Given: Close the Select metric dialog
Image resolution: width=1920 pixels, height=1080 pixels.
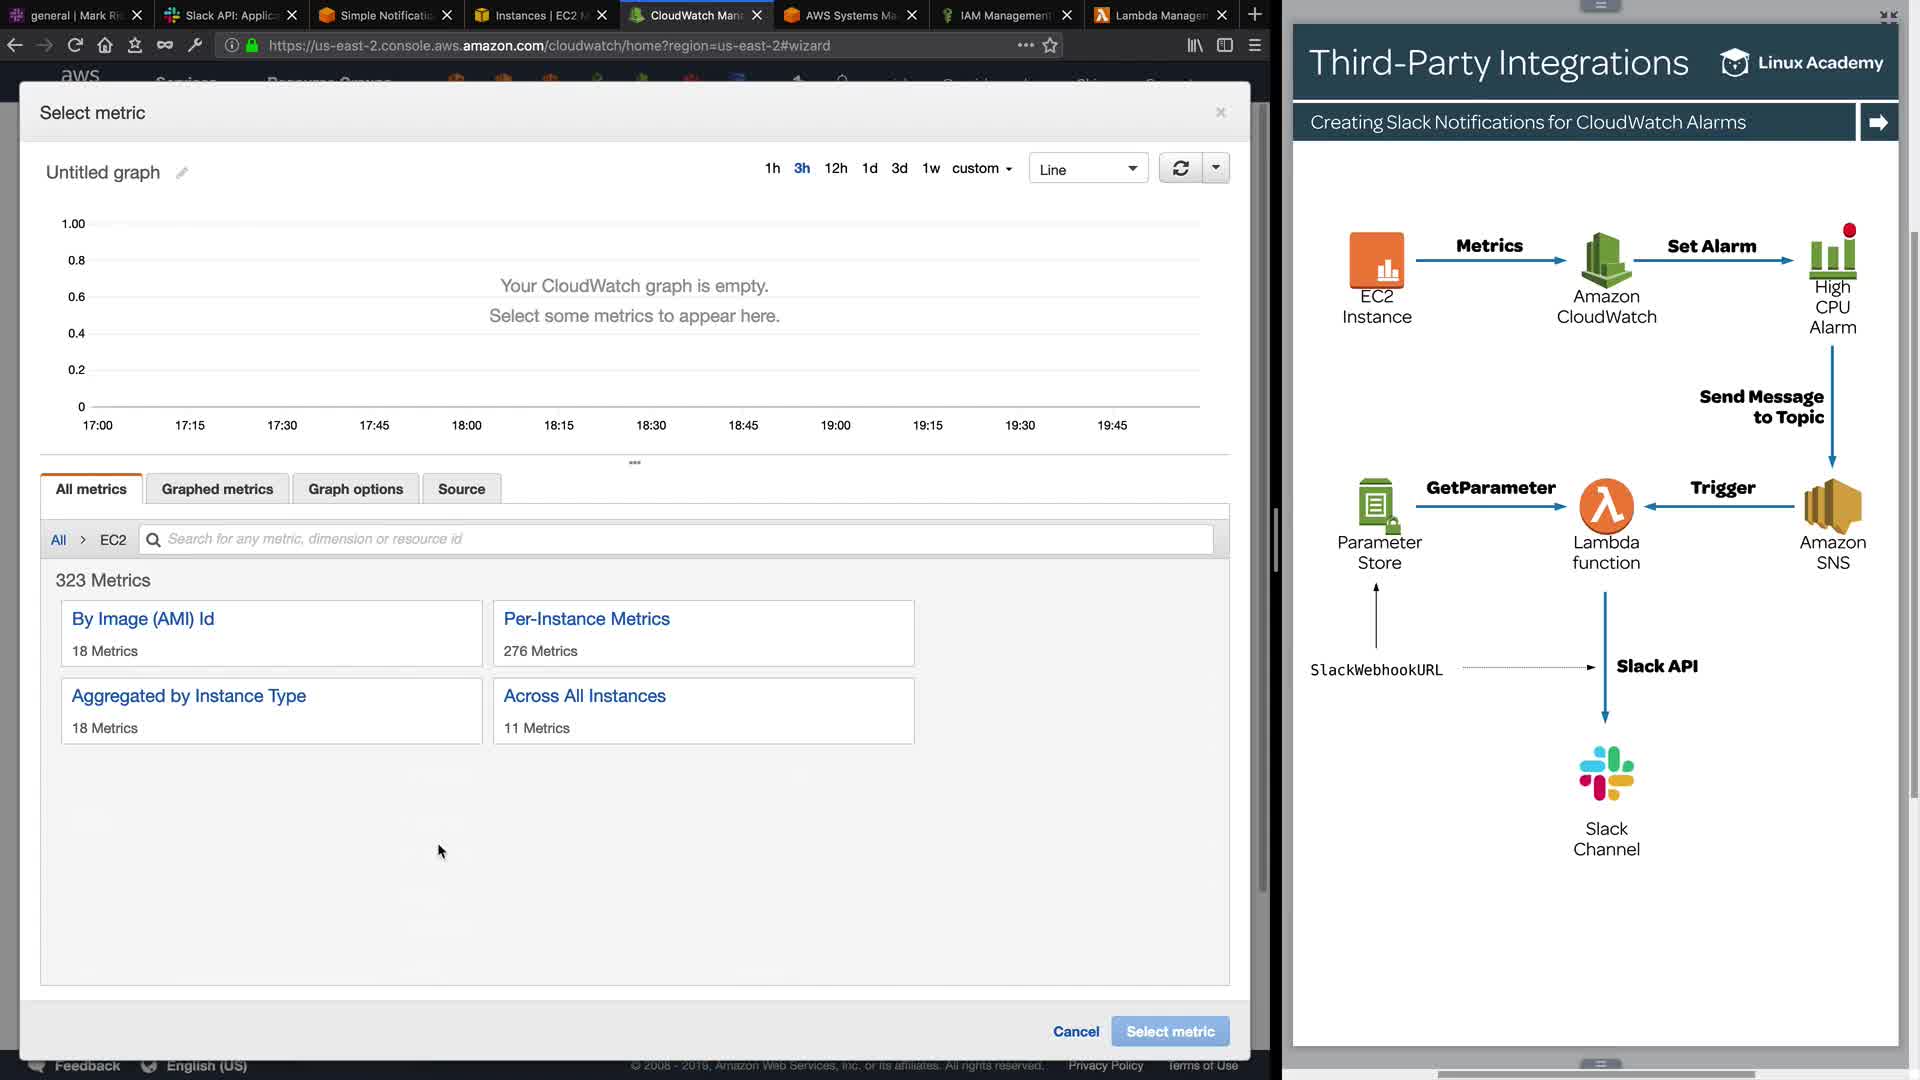Looking at the screenshot, I should (x=1220, y=112).
